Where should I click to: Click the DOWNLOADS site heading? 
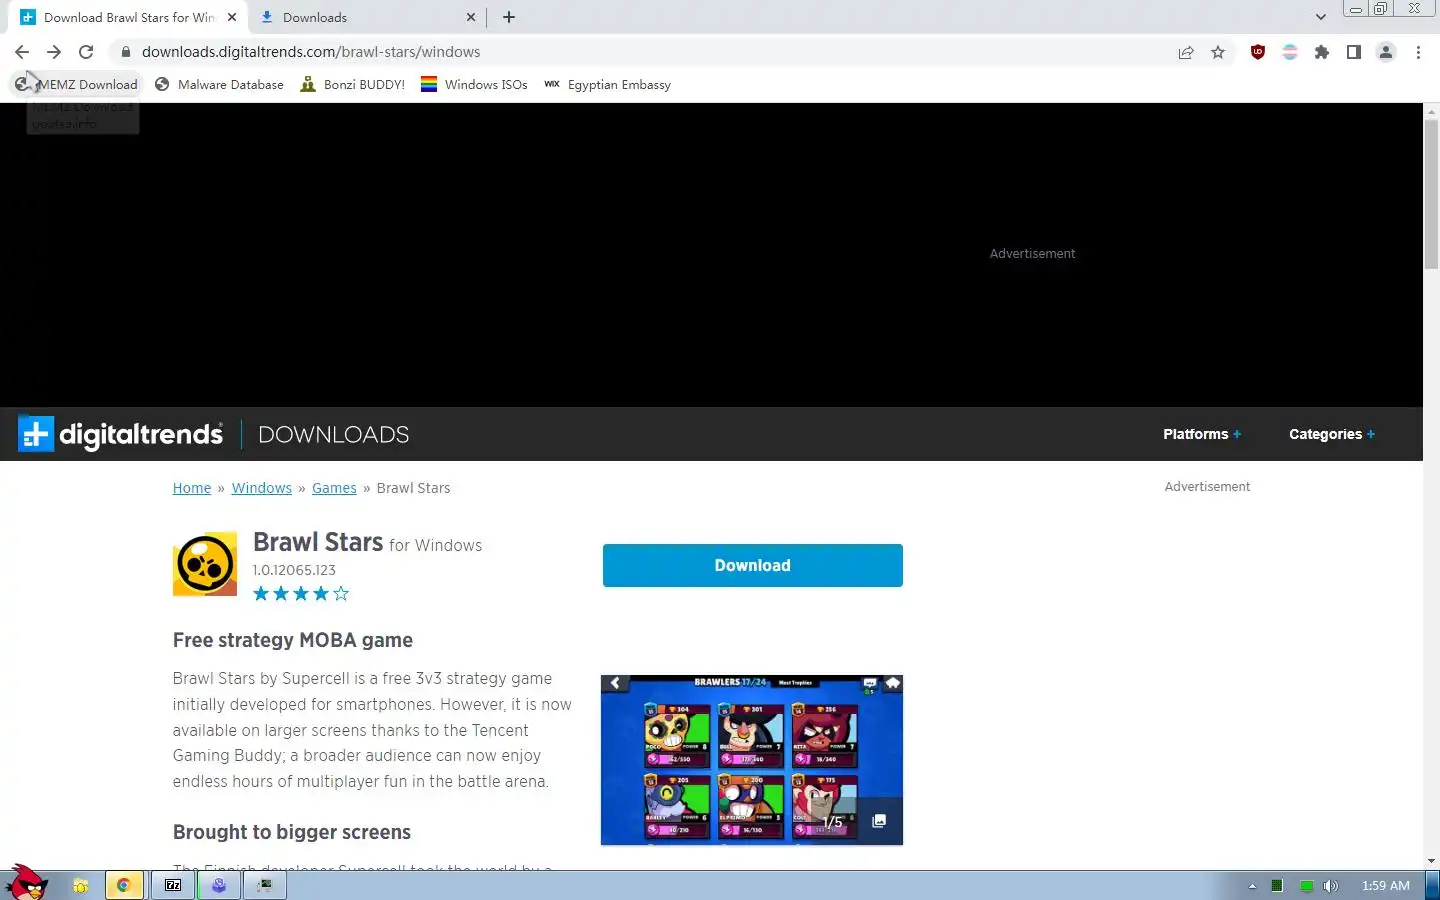pyautogui.click(x=334, y=435)
